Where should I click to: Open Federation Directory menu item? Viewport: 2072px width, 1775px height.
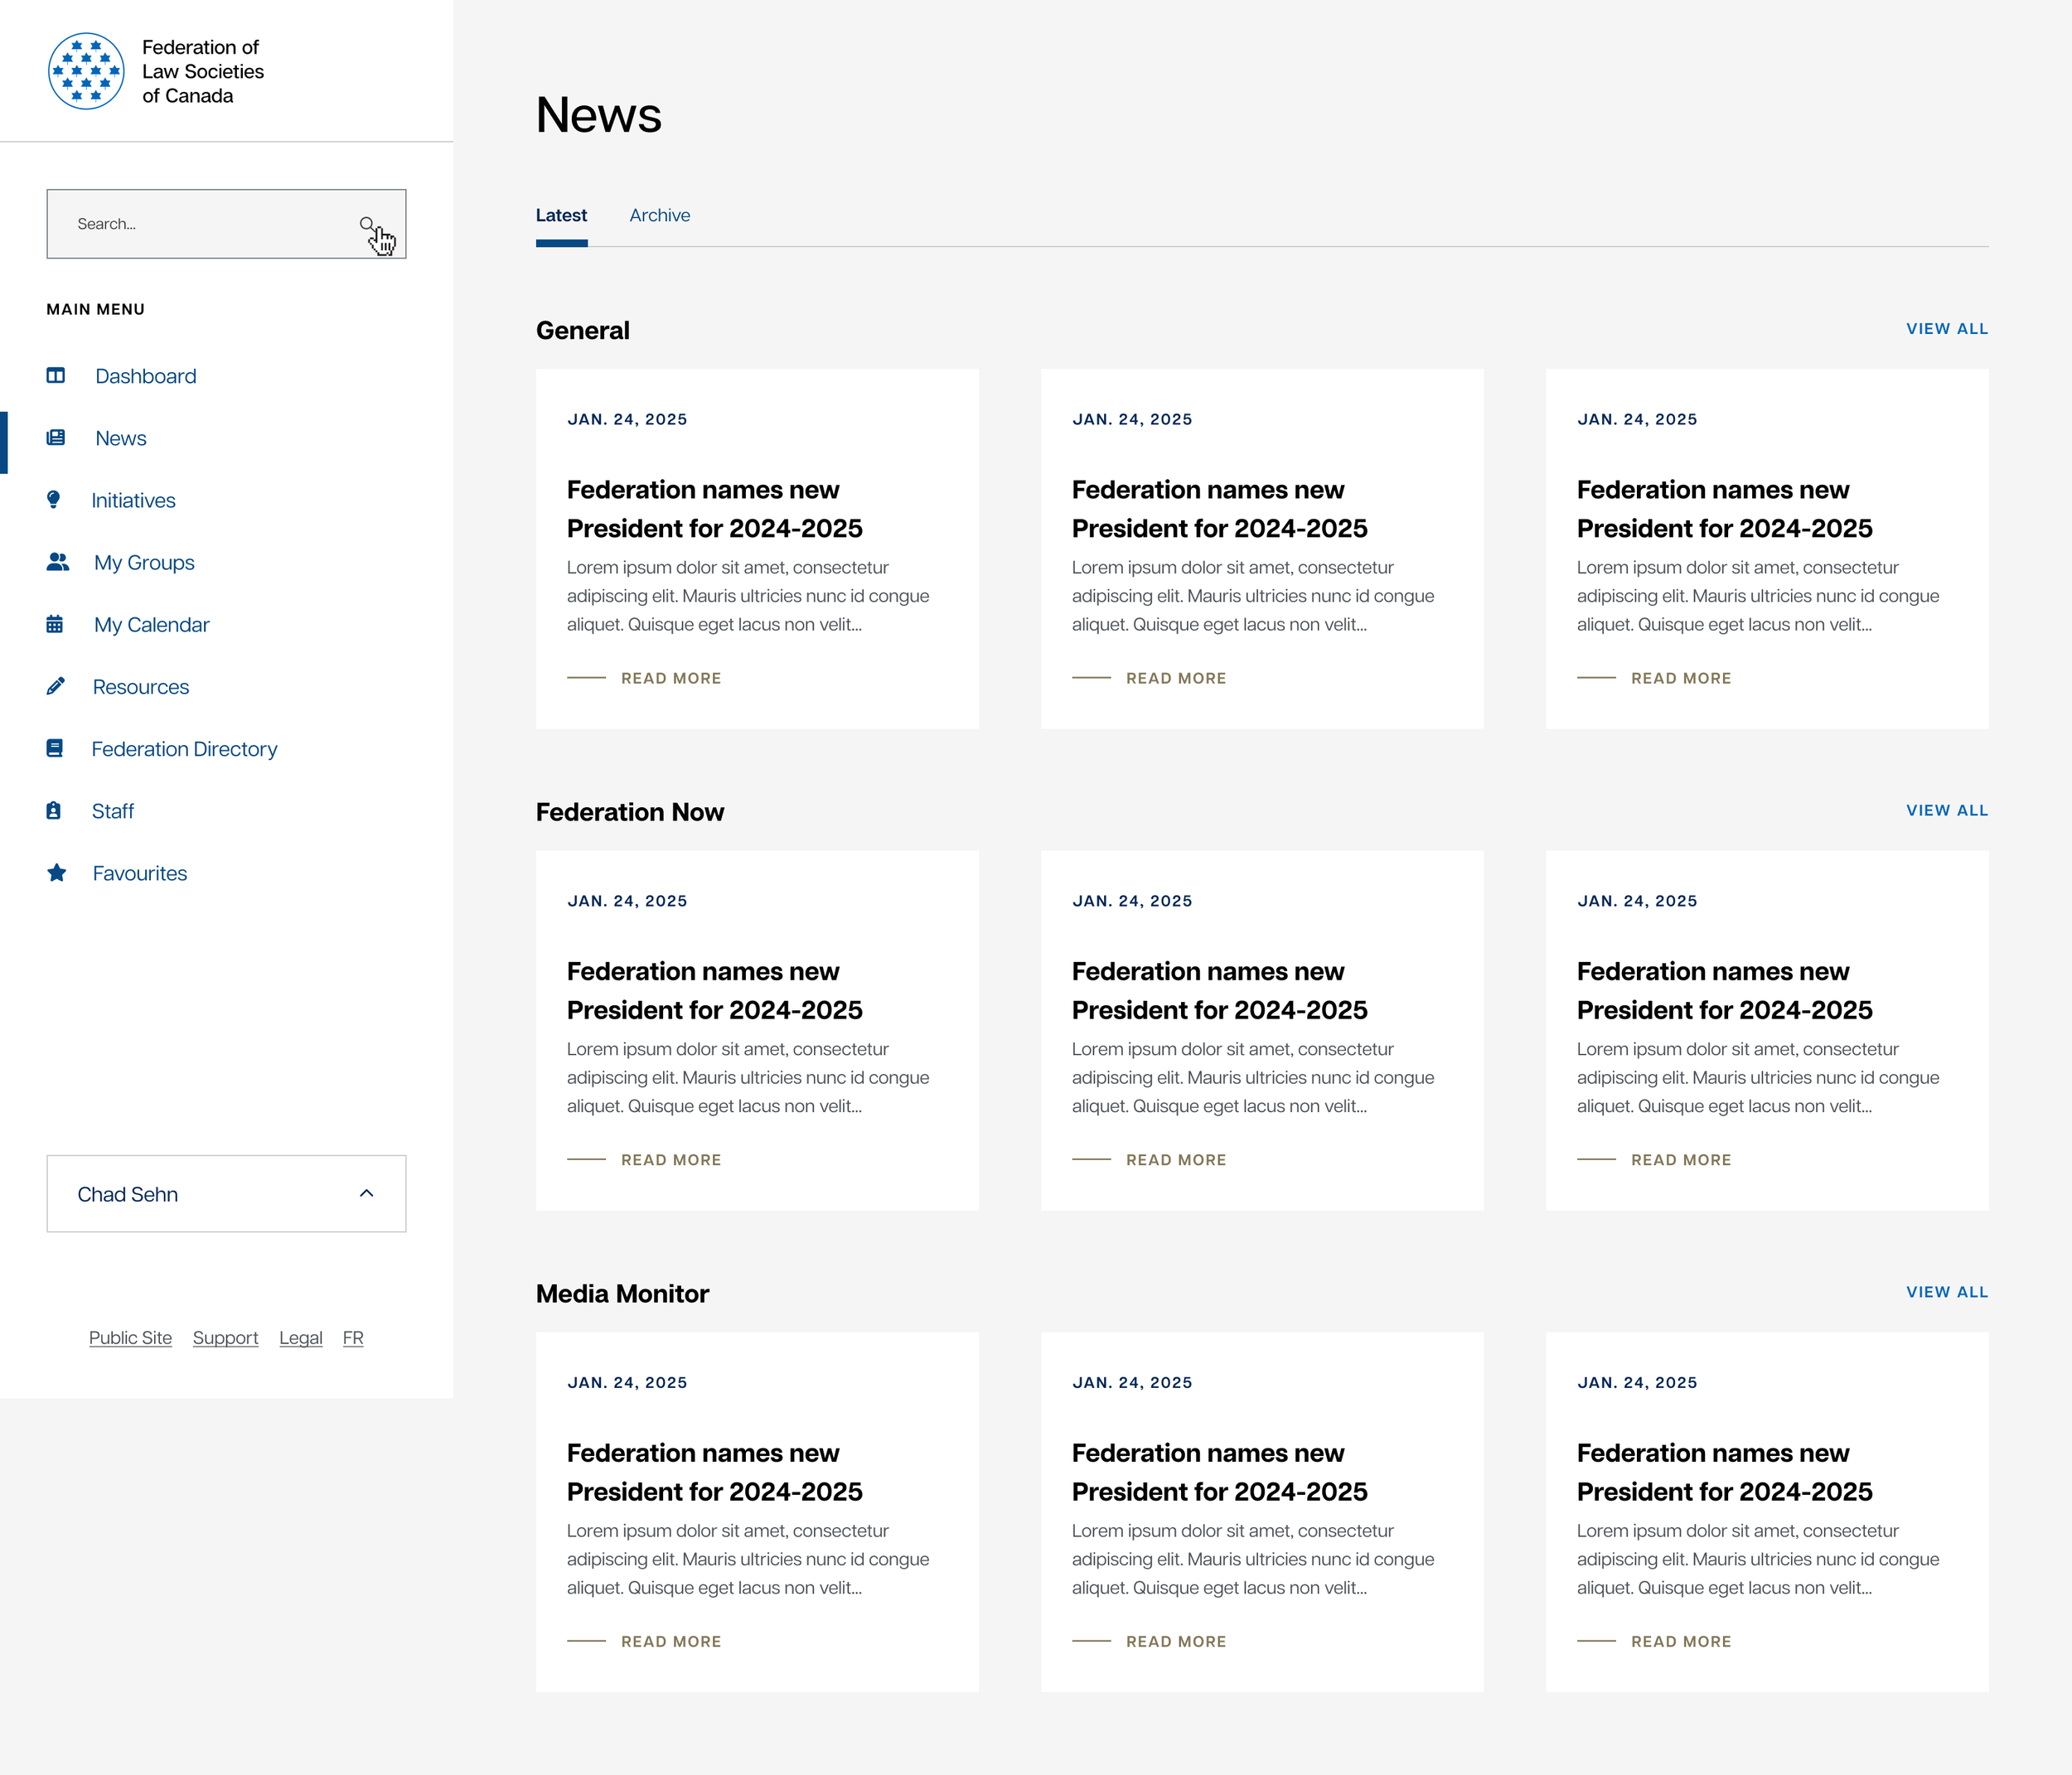coord(184,748)
